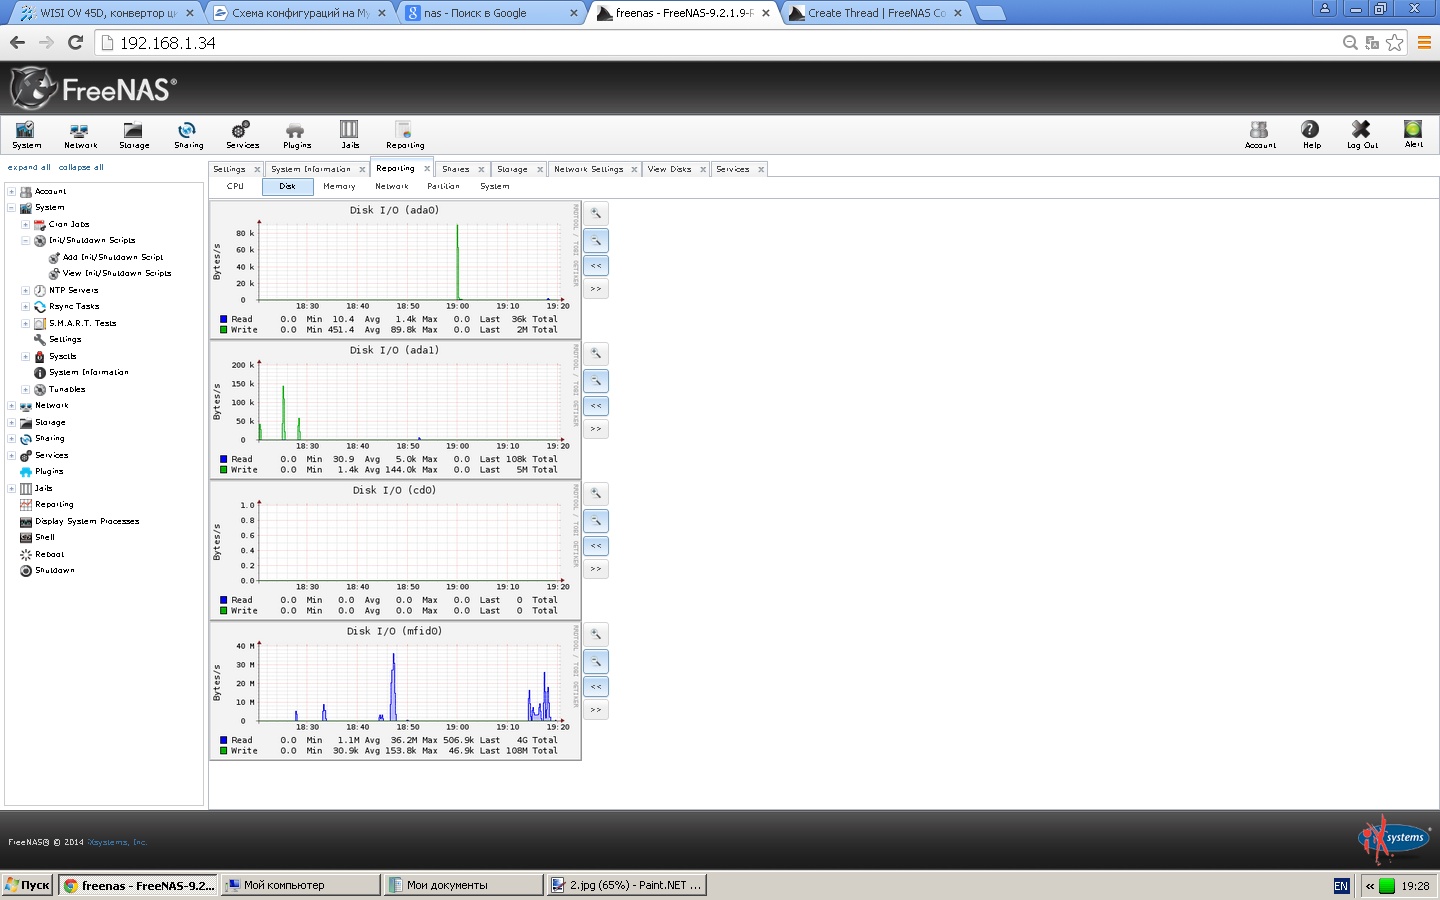Open System Information in the tree
This screenshot has height=900, width=1440.
(x=88, y=372)
